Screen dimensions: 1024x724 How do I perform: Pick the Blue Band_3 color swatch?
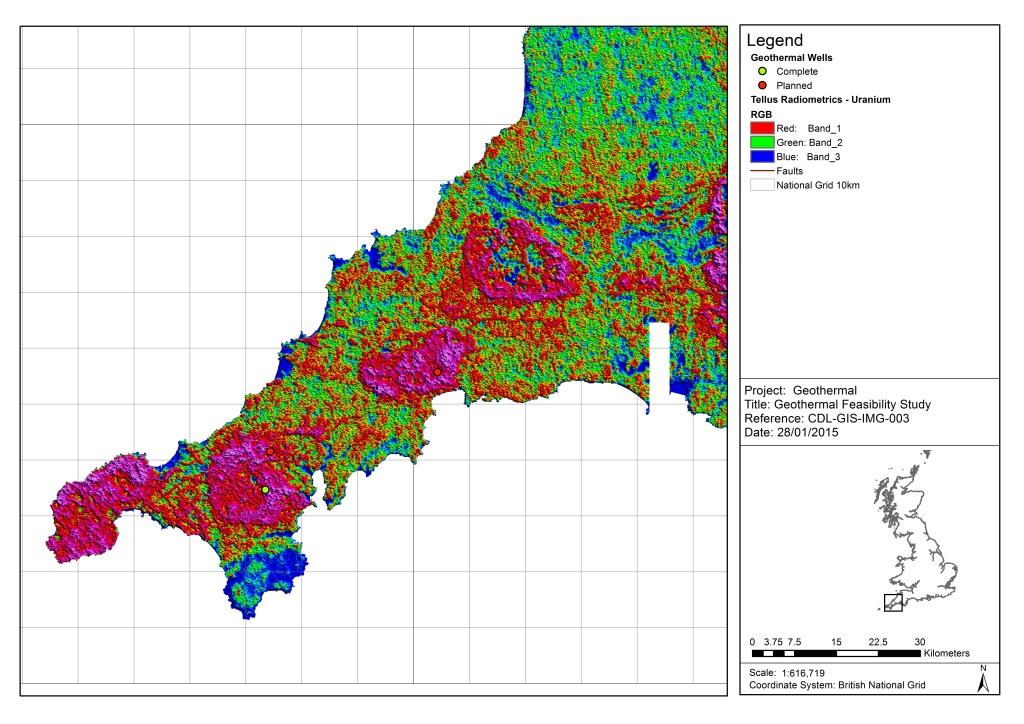tap(762, 157)
